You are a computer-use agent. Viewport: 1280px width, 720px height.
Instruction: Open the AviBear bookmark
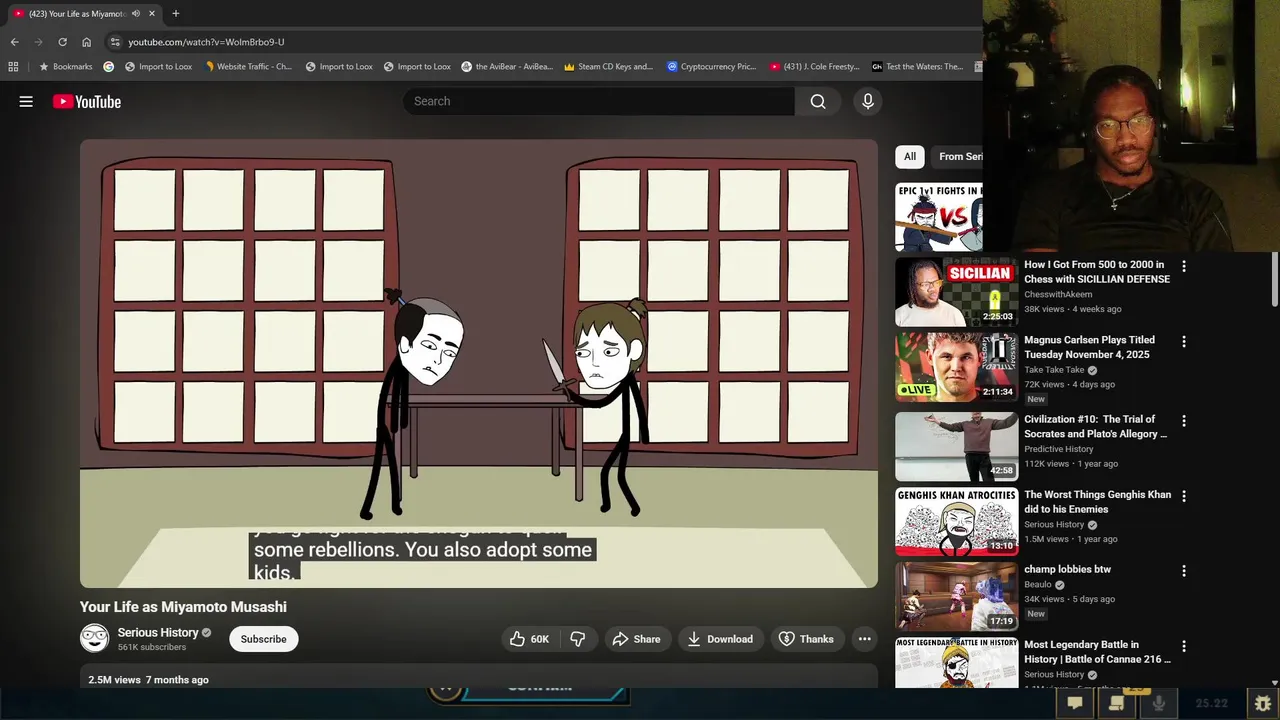507,67
